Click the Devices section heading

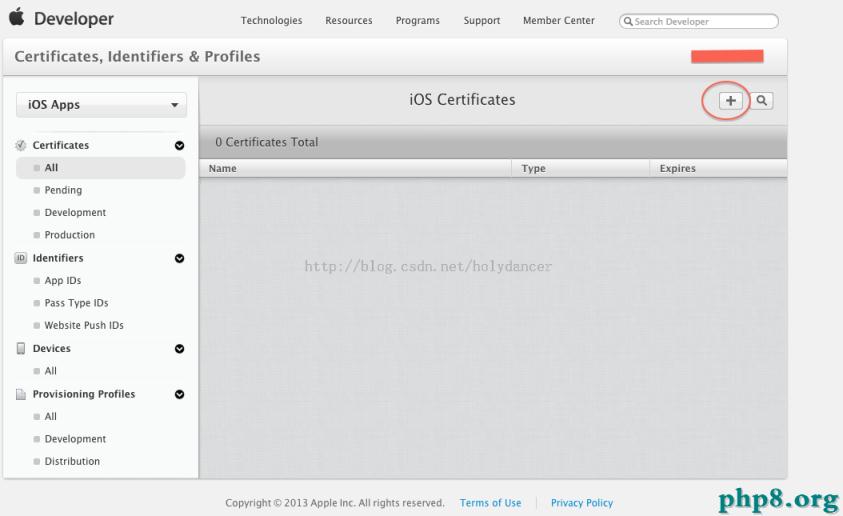coord(52,348)
